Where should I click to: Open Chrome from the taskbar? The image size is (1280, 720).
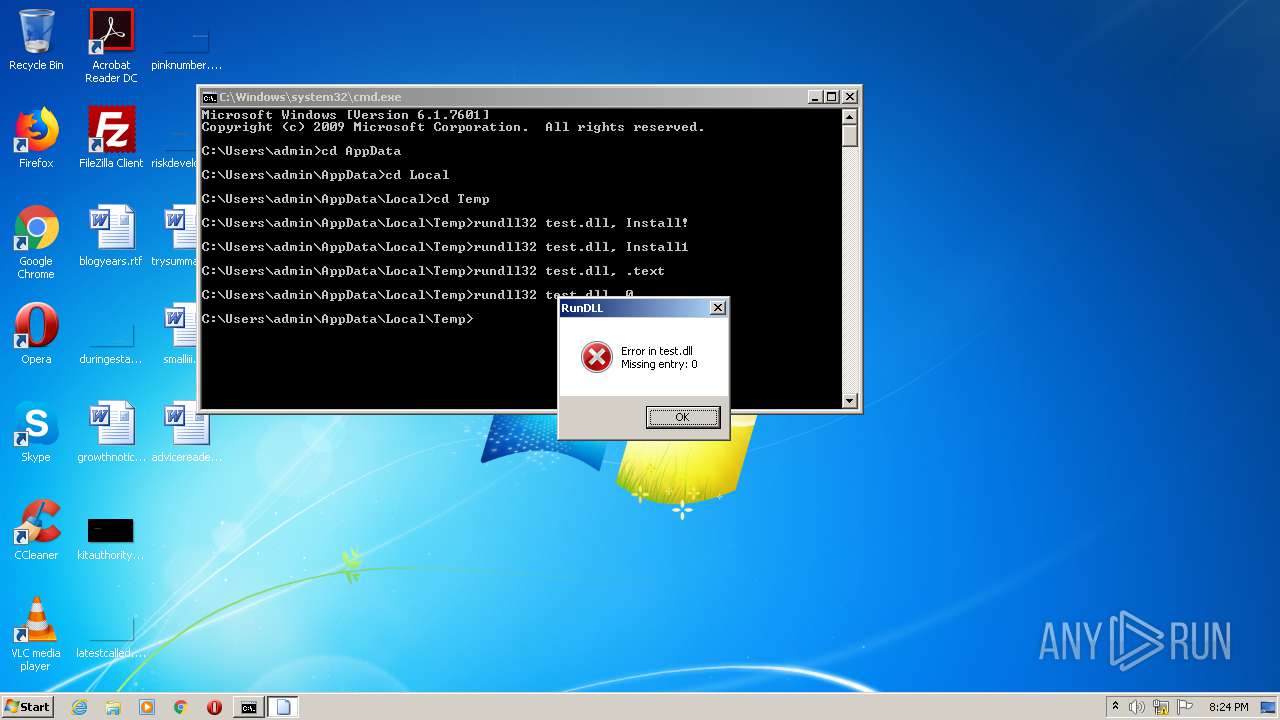181,707
